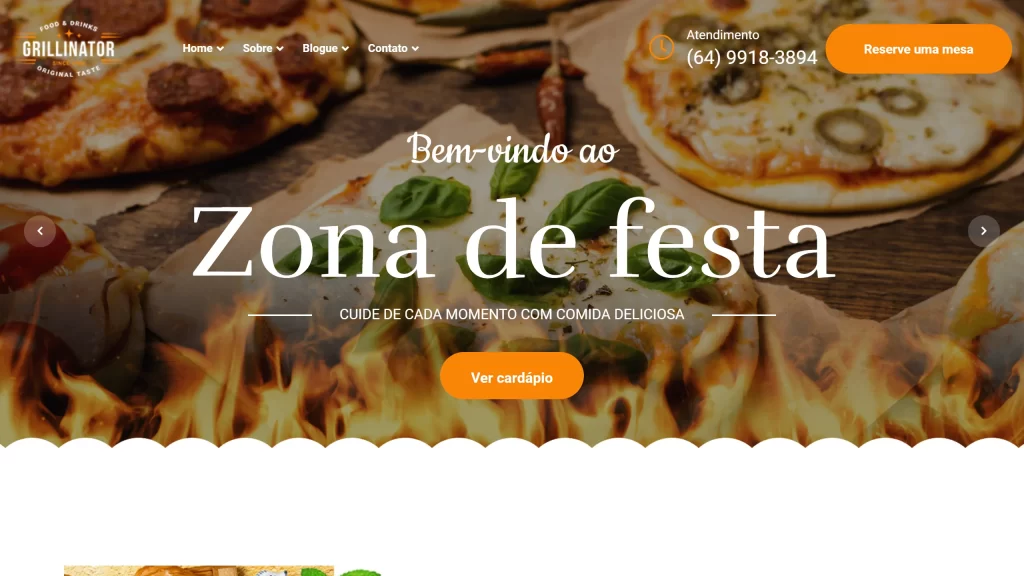Expand the Blogue chevron arrow

345,49
